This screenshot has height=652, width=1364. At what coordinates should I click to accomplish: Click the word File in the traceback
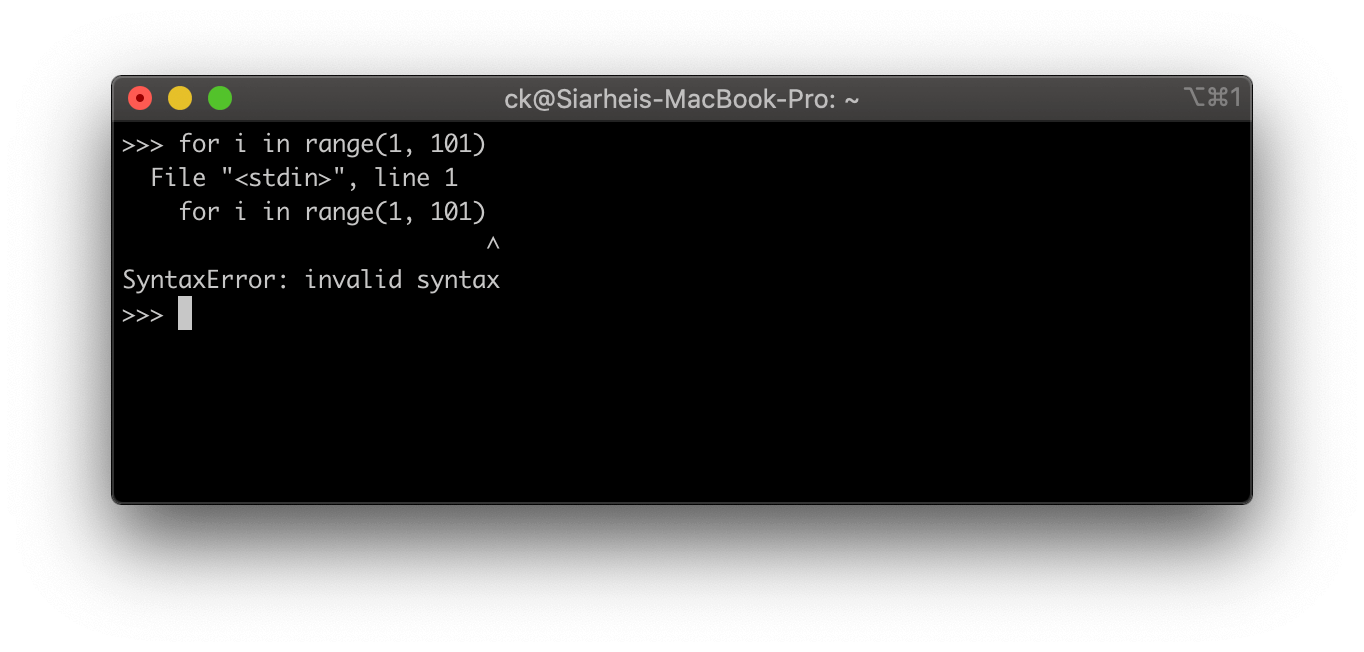[178, 178]
